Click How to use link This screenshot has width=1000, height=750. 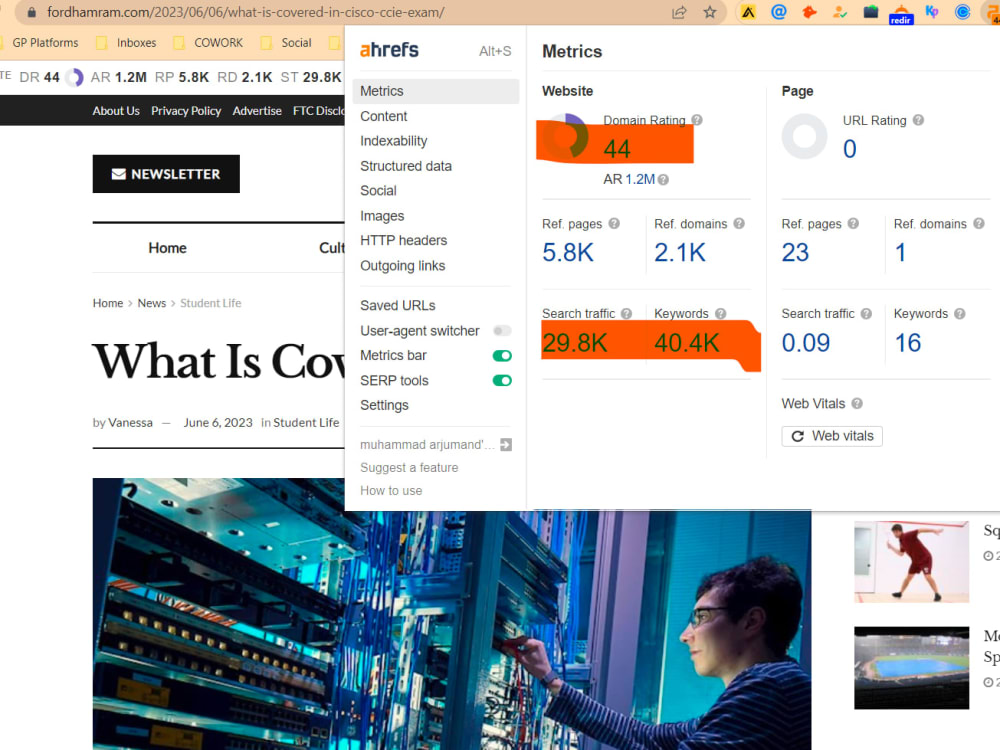click(x=391, y=490)
